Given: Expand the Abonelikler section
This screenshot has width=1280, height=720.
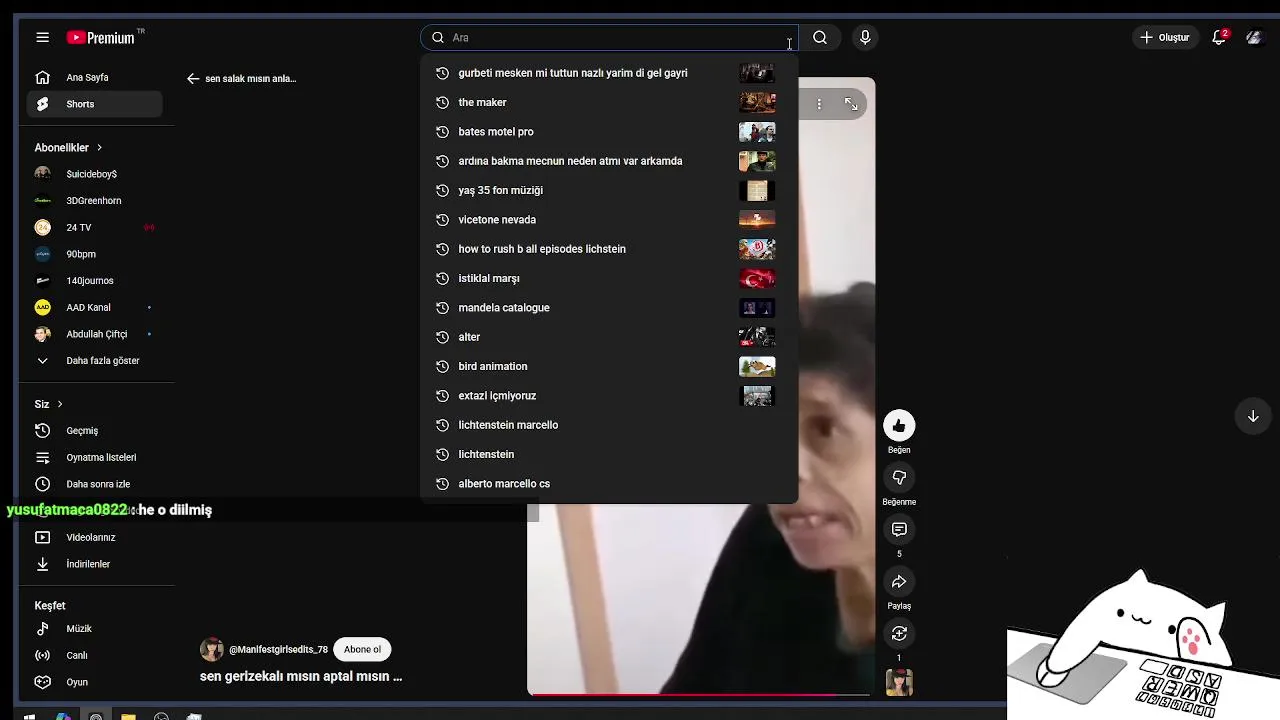Looking at the screenshot, I should click(68, 147).
